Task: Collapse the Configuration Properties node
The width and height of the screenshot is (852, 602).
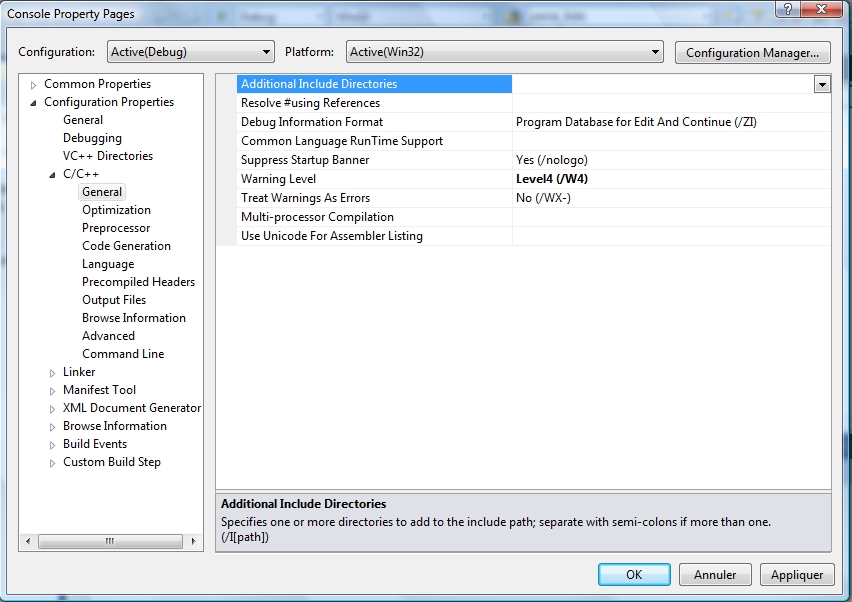Action: click(x=34, y=103)
